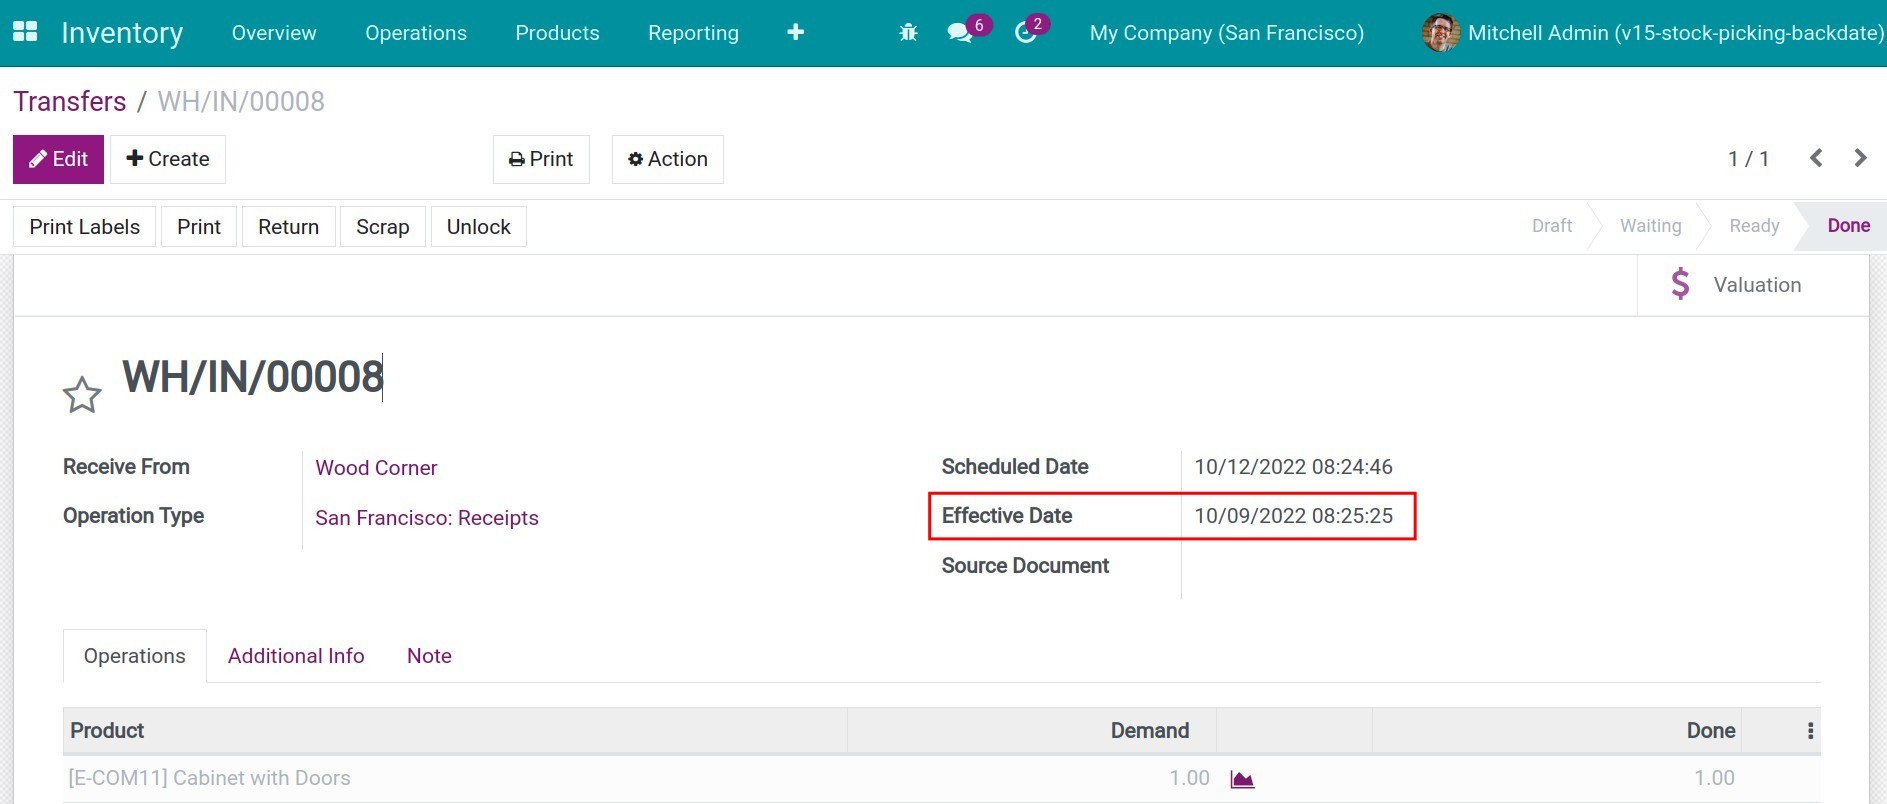The width and height of the screenshot is (1887, 804).
Task: Open forecast chart icon for Cabinet
Action: pyautogui.click(x=1242, y=779)
